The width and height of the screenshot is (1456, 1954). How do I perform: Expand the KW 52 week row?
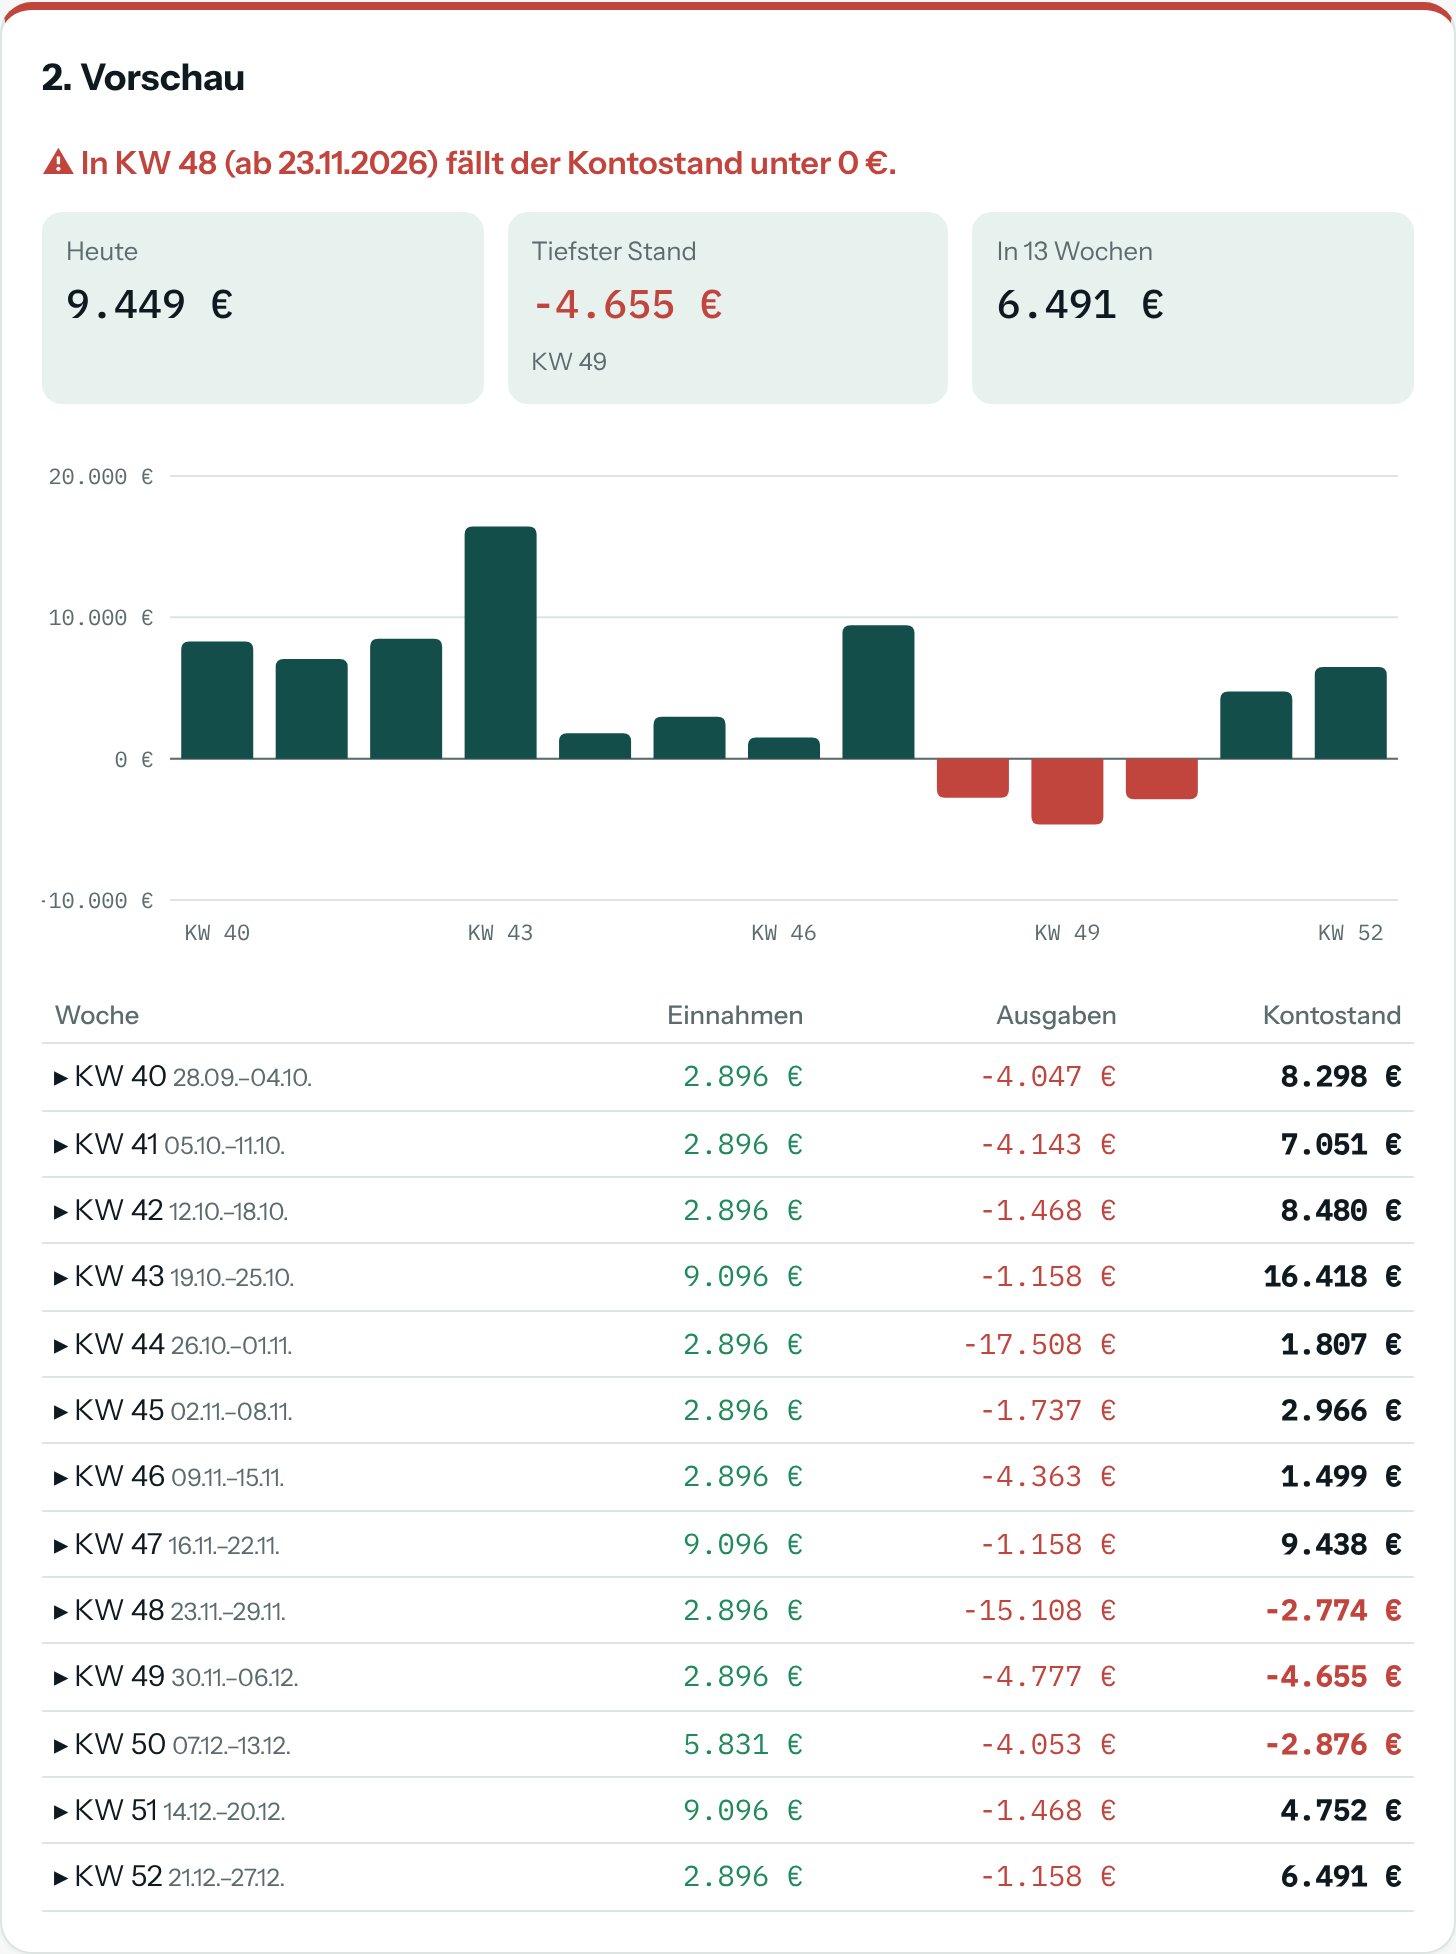[x=727, y=1877]
